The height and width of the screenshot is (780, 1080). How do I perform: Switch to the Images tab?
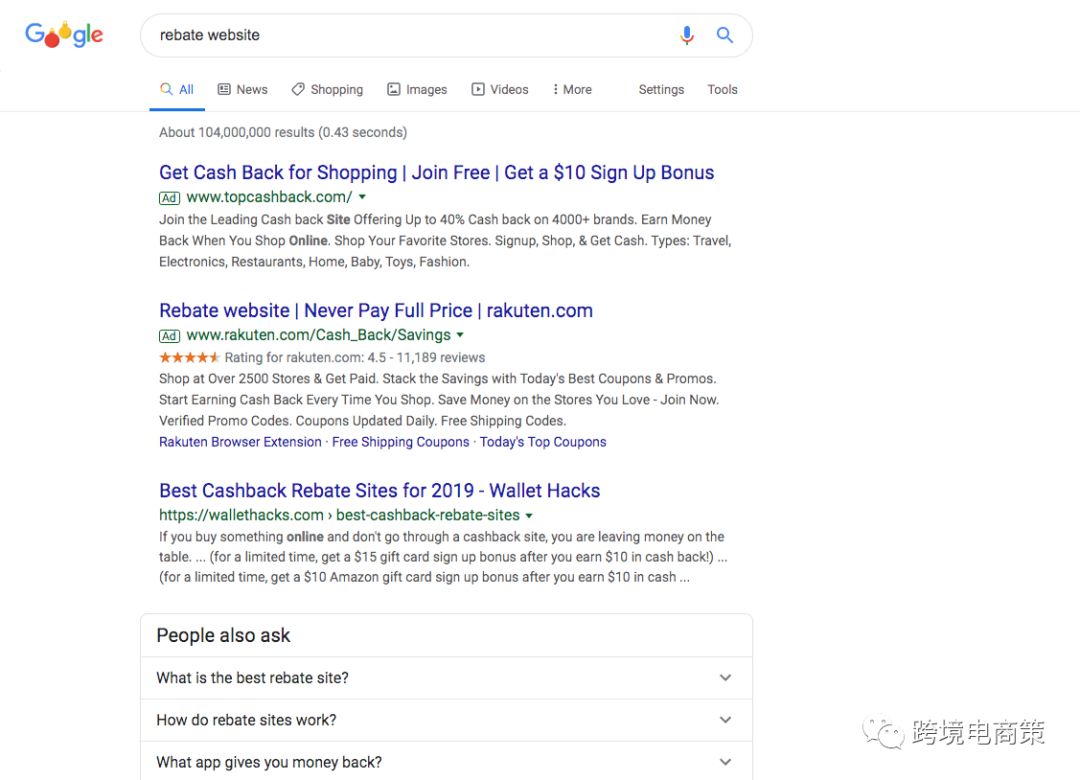(x=417, y=90)
